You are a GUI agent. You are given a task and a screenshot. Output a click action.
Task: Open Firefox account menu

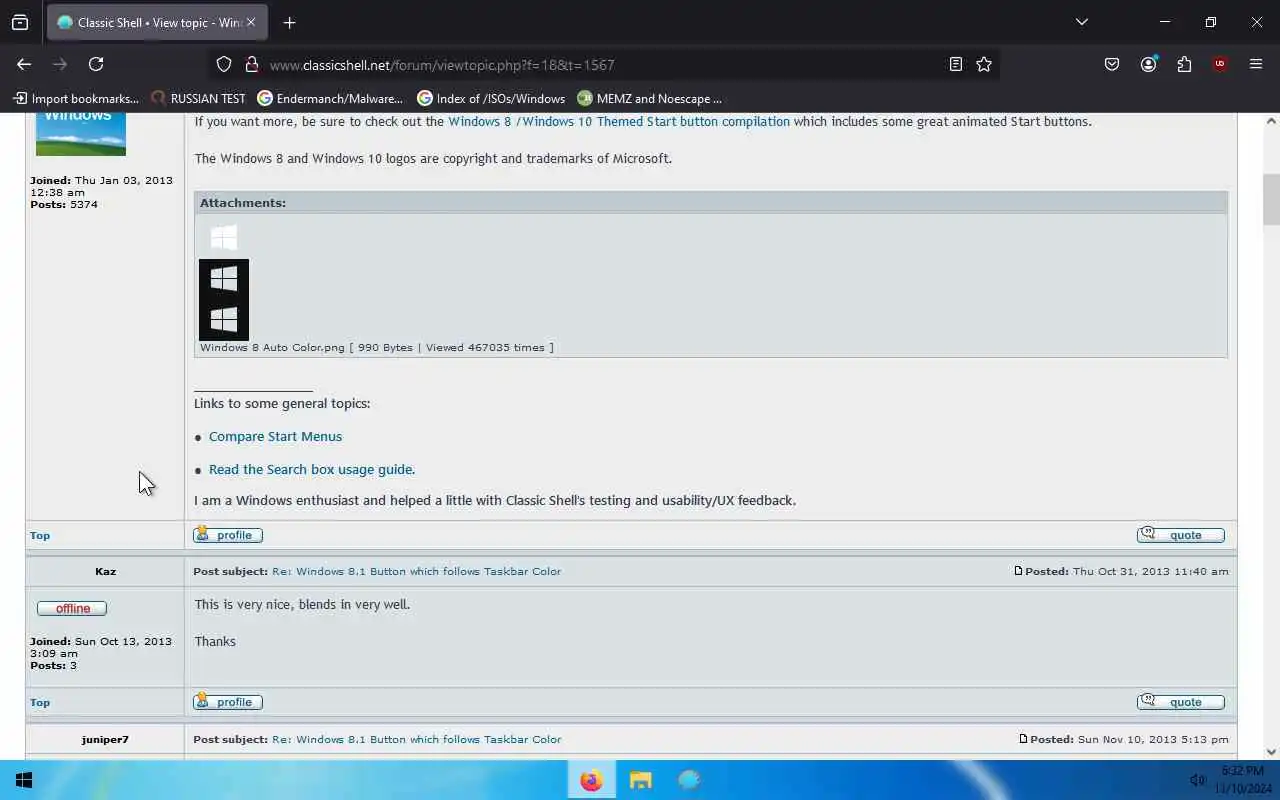1148,64
